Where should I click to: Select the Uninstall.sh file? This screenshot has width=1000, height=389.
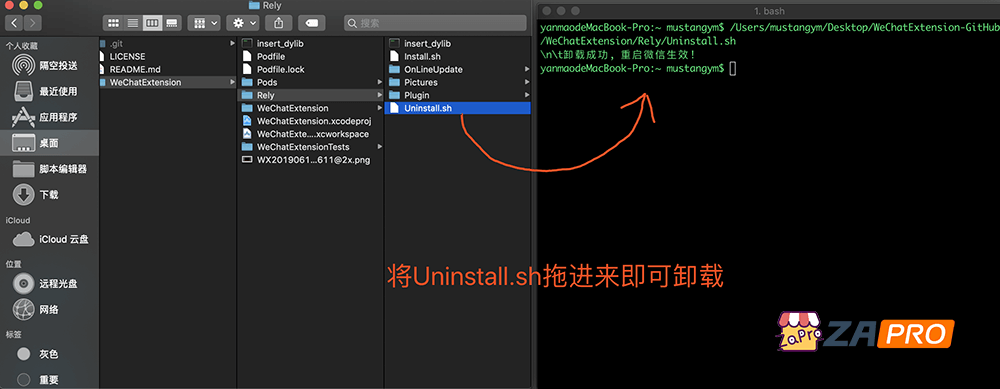[x=458, y=108]
